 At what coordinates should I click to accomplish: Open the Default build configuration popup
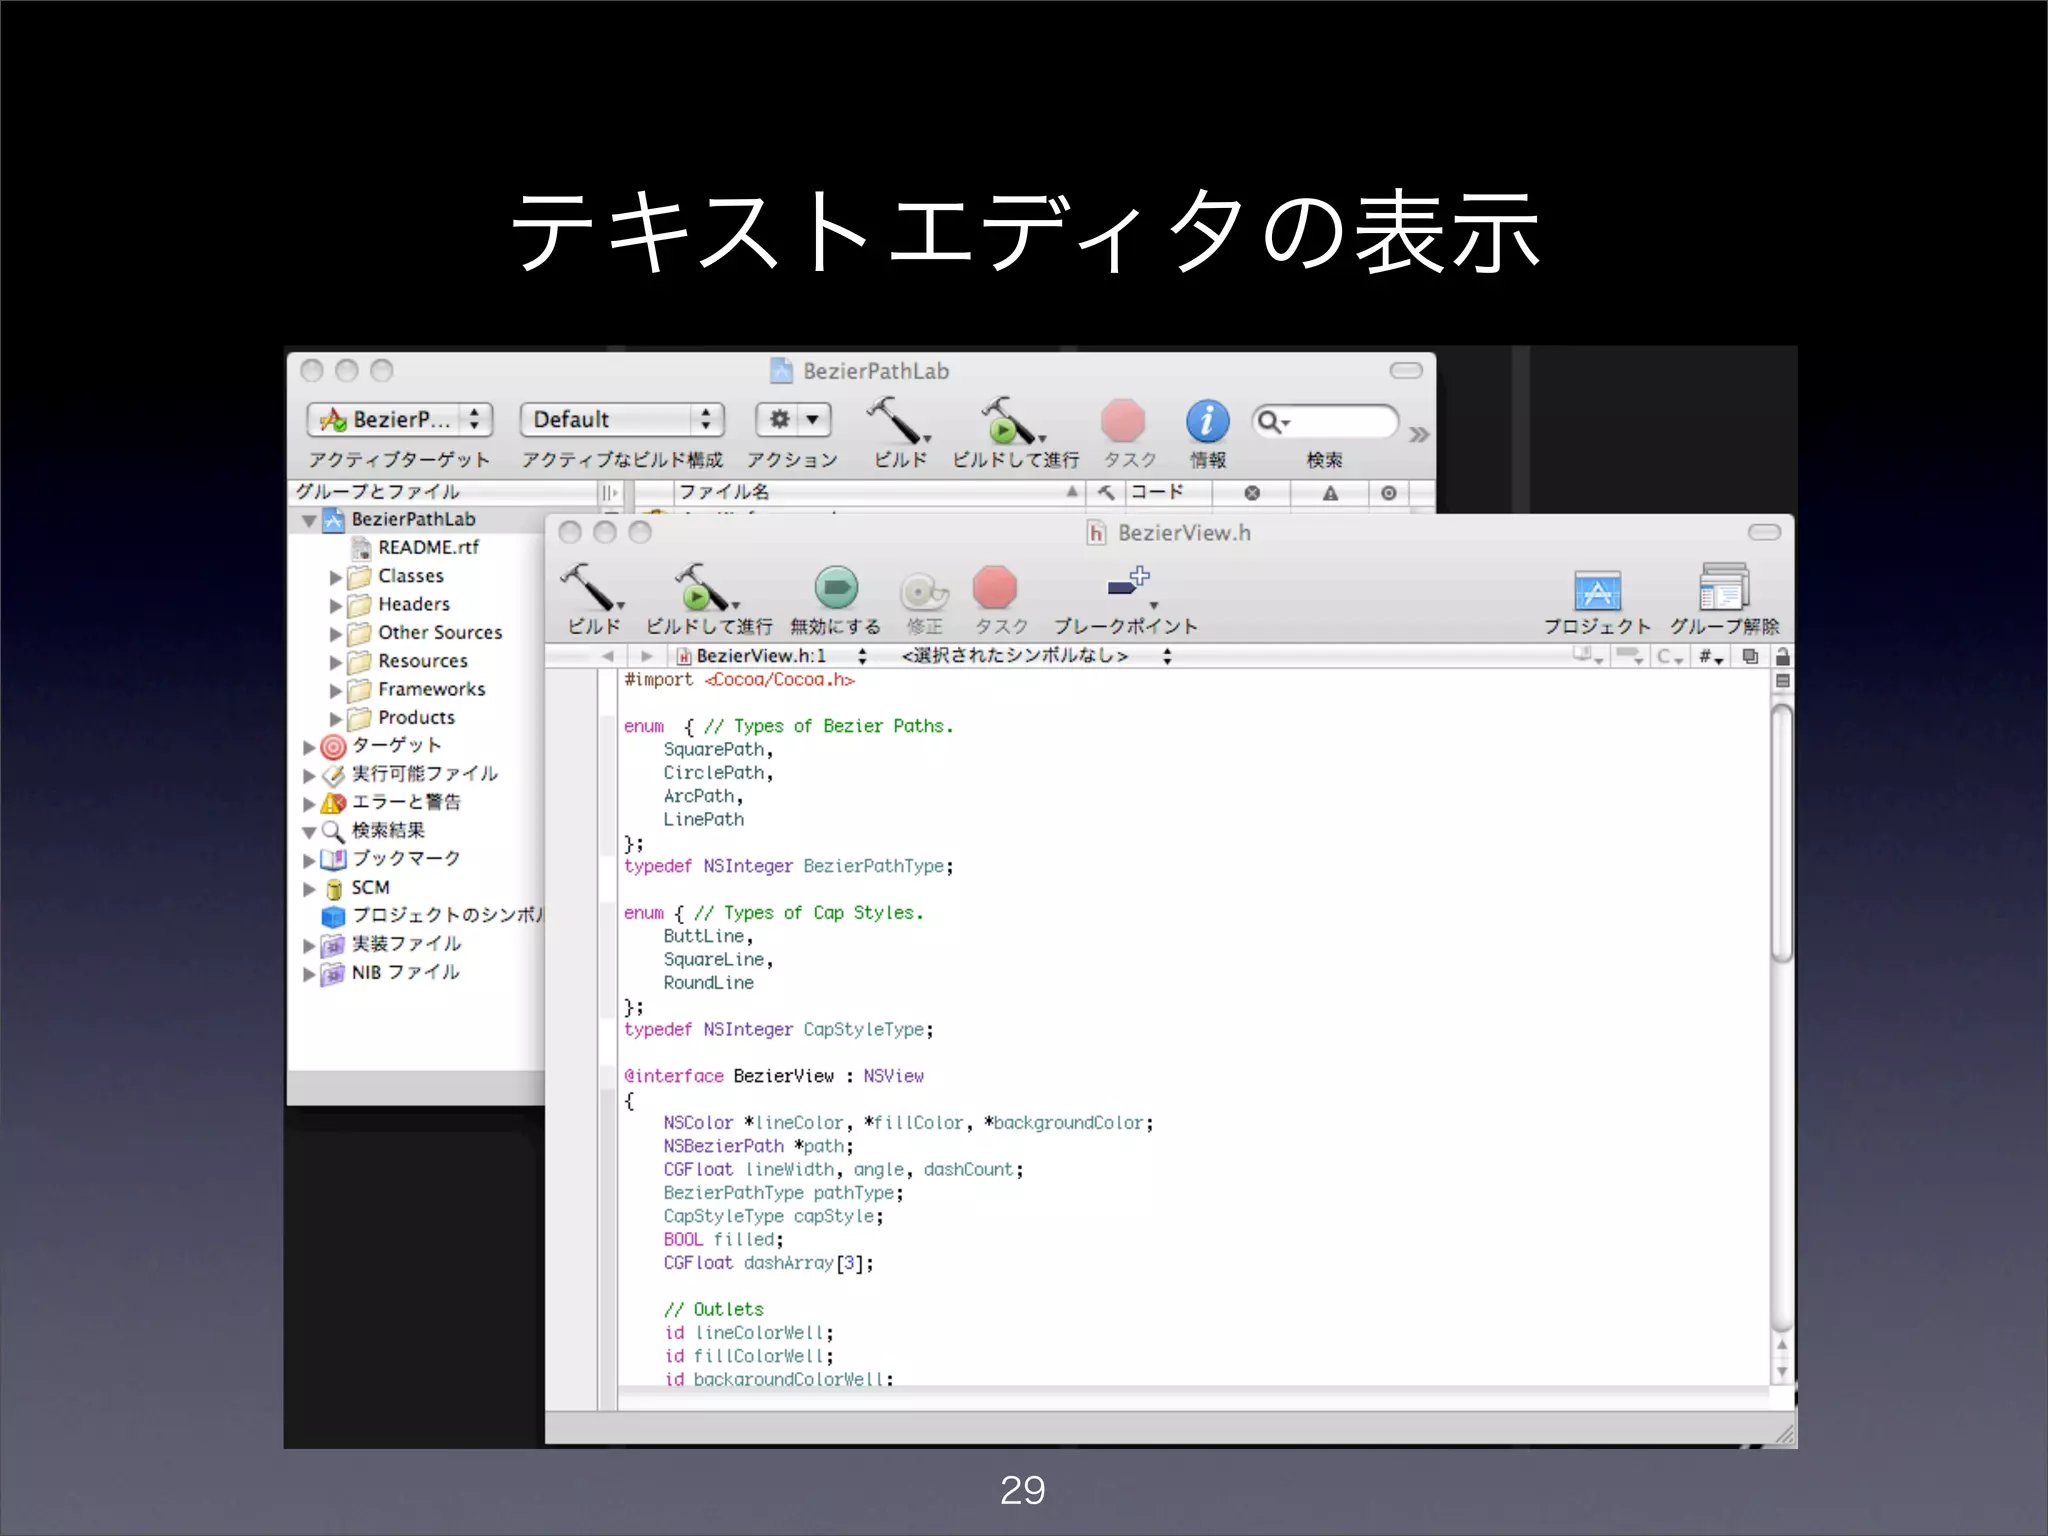pyautogui.click(x=622, y=419)
